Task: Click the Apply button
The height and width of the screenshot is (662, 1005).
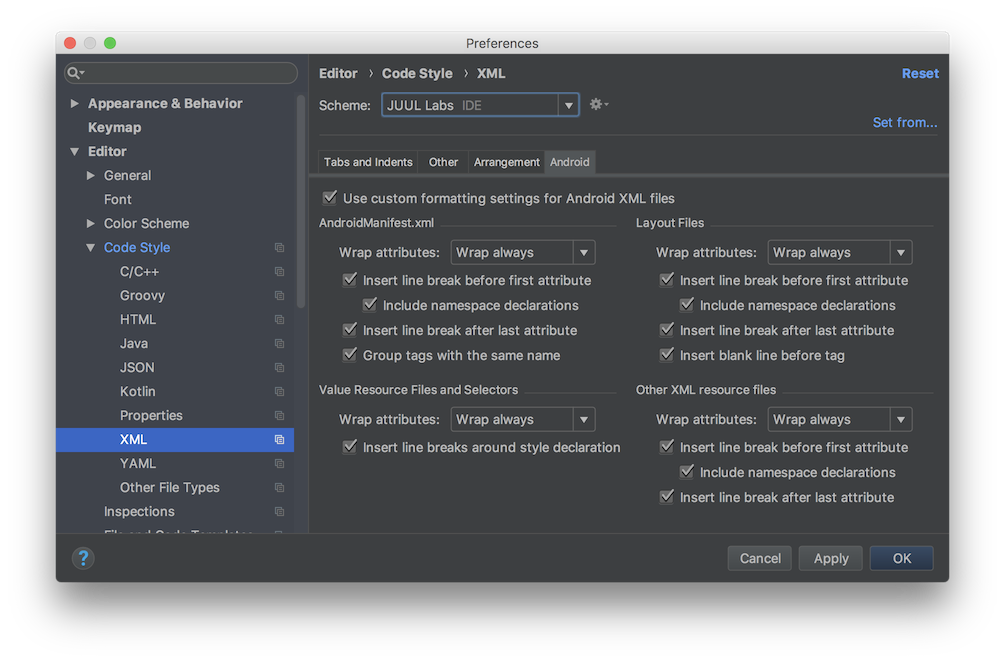Action: pyautogui.click(x=831, y=558)
